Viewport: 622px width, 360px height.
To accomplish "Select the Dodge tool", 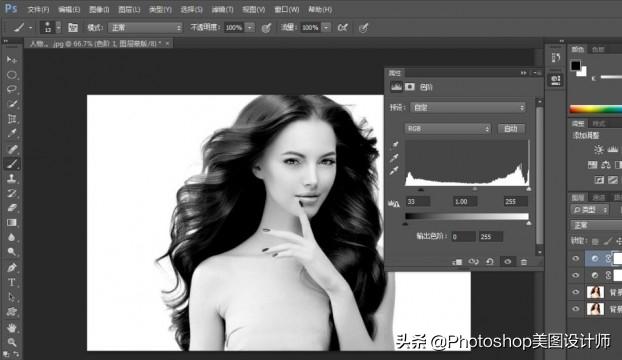I will tap(11, 252).
